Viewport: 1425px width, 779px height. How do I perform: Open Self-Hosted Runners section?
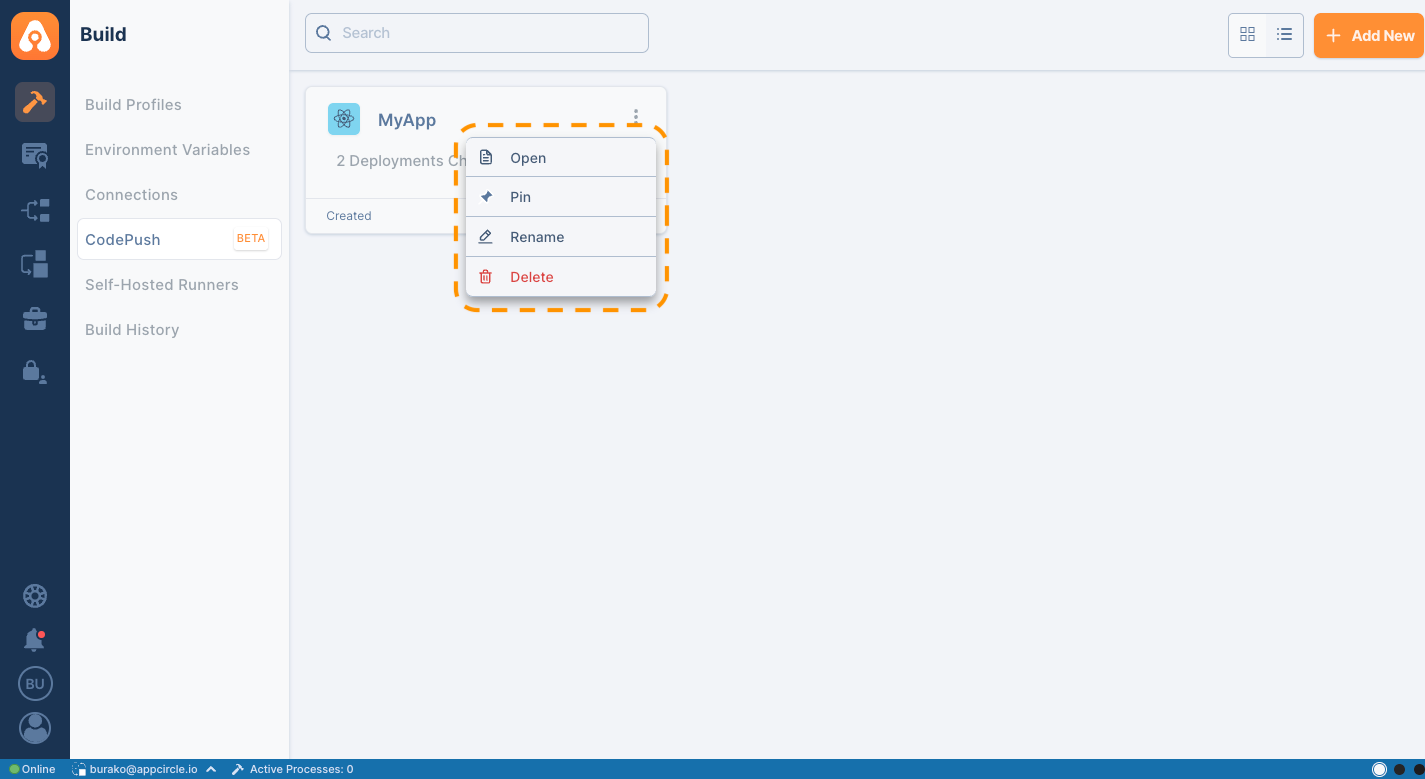click(x=161, y=285)
